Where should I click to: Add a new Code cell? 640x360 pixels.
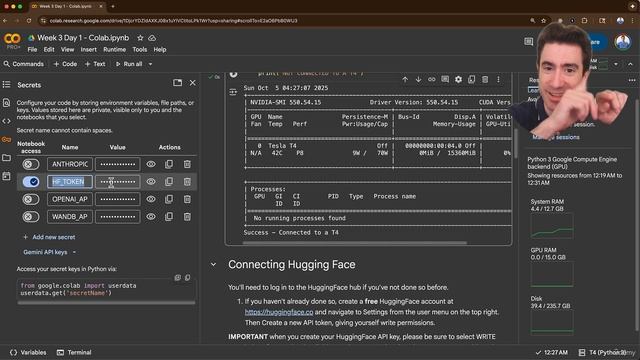pos(65,64)
